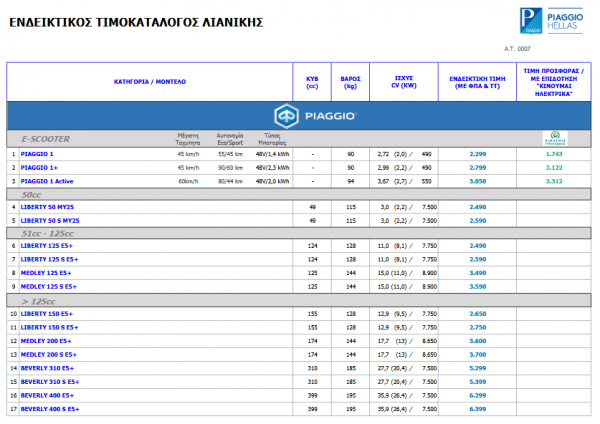Screen dimensions: 600x424
Task: Click battery value 48V/2,0 kWh
Action: click(272, 181)
